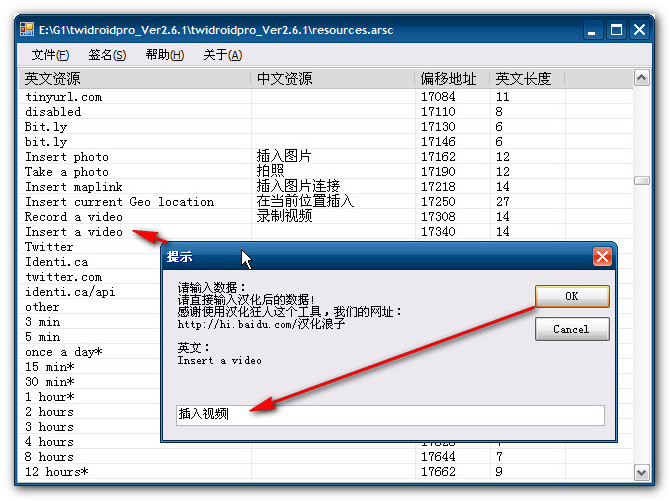Close the 提示 dialog with red X

click(602, 257)
